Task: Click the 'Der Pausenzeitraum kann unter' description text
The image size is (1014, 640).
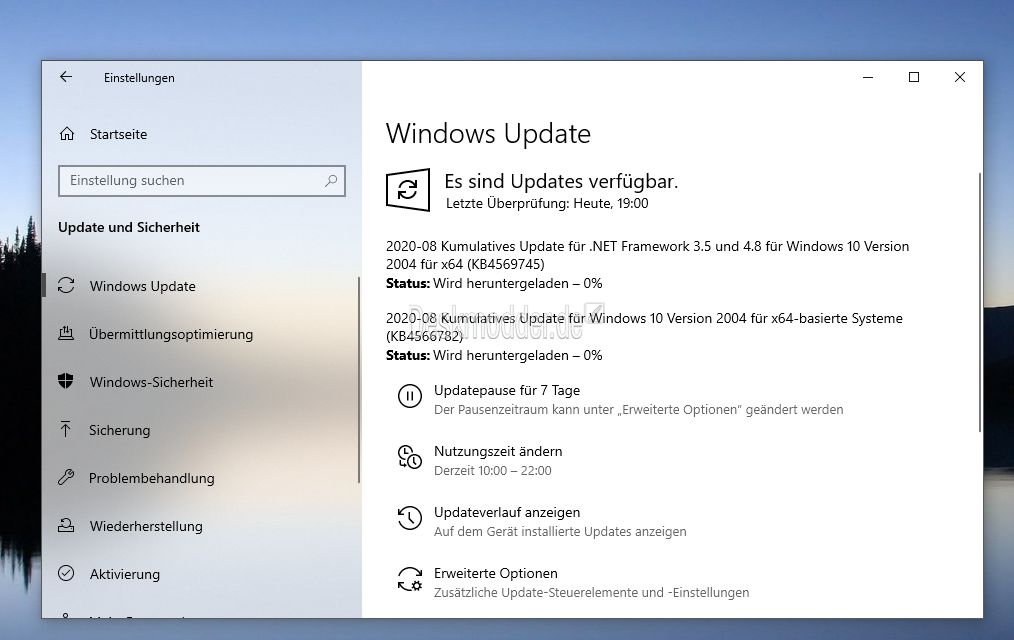Action: click(x=638, y=409)
